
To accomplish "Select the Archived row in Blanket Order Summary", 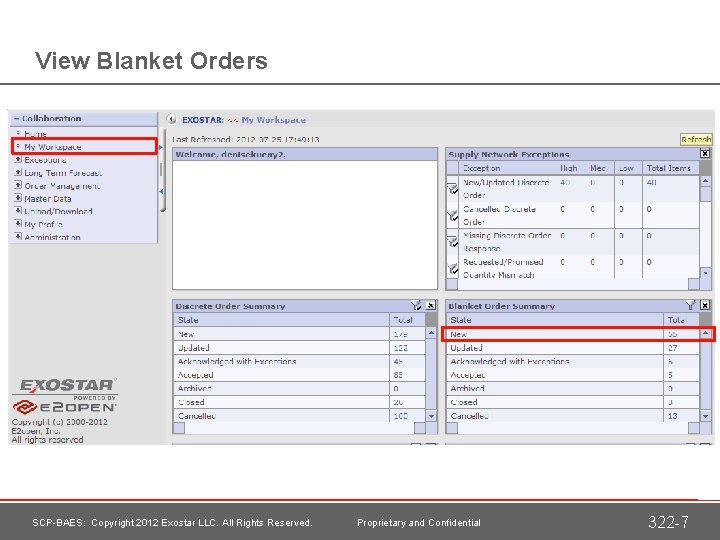I will pyautogui.click(x=572, y=388).
